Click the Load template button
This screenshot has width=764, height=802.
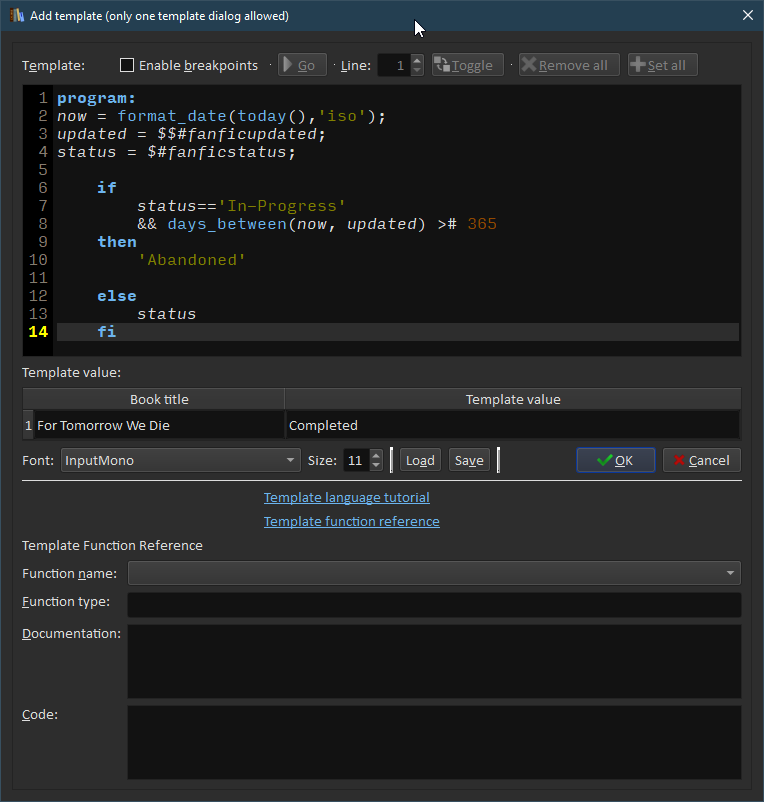pyautogui.click(x=420, y=460)
